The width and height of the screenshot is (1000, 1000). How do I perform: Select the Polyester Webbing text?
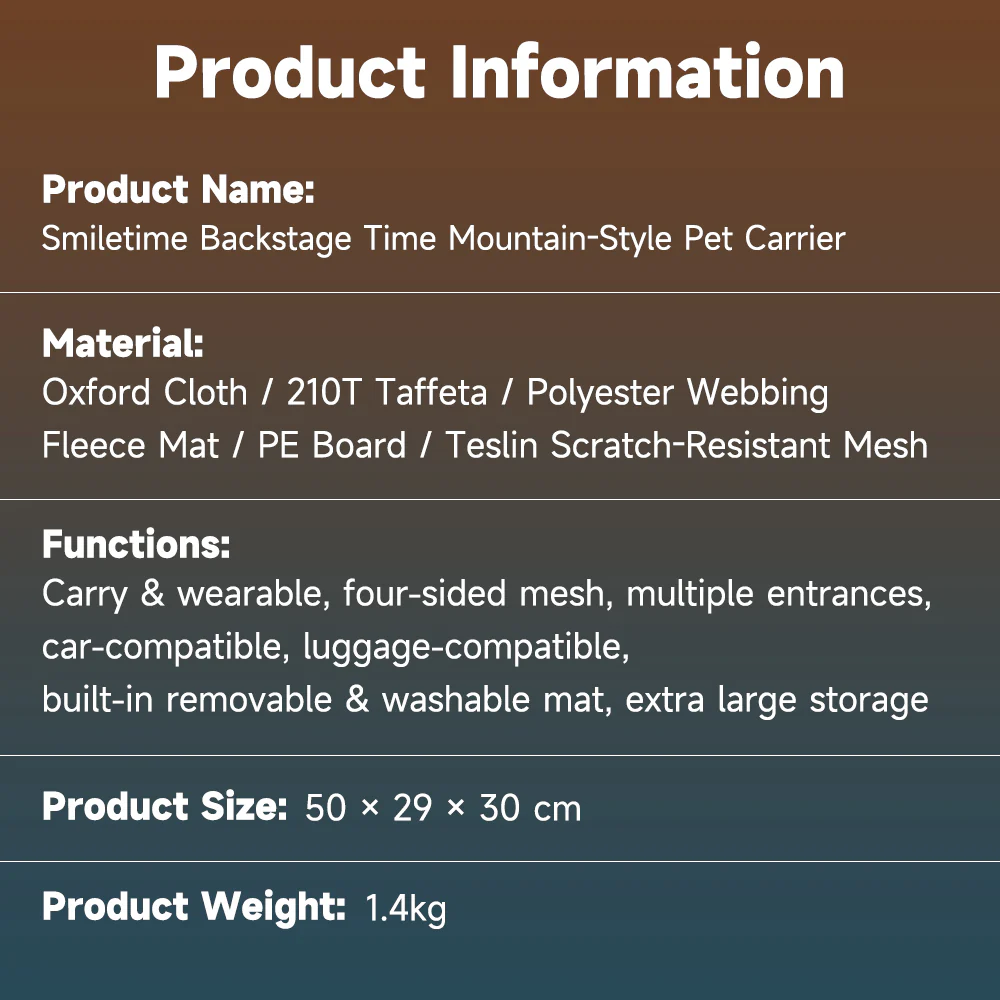678,393
